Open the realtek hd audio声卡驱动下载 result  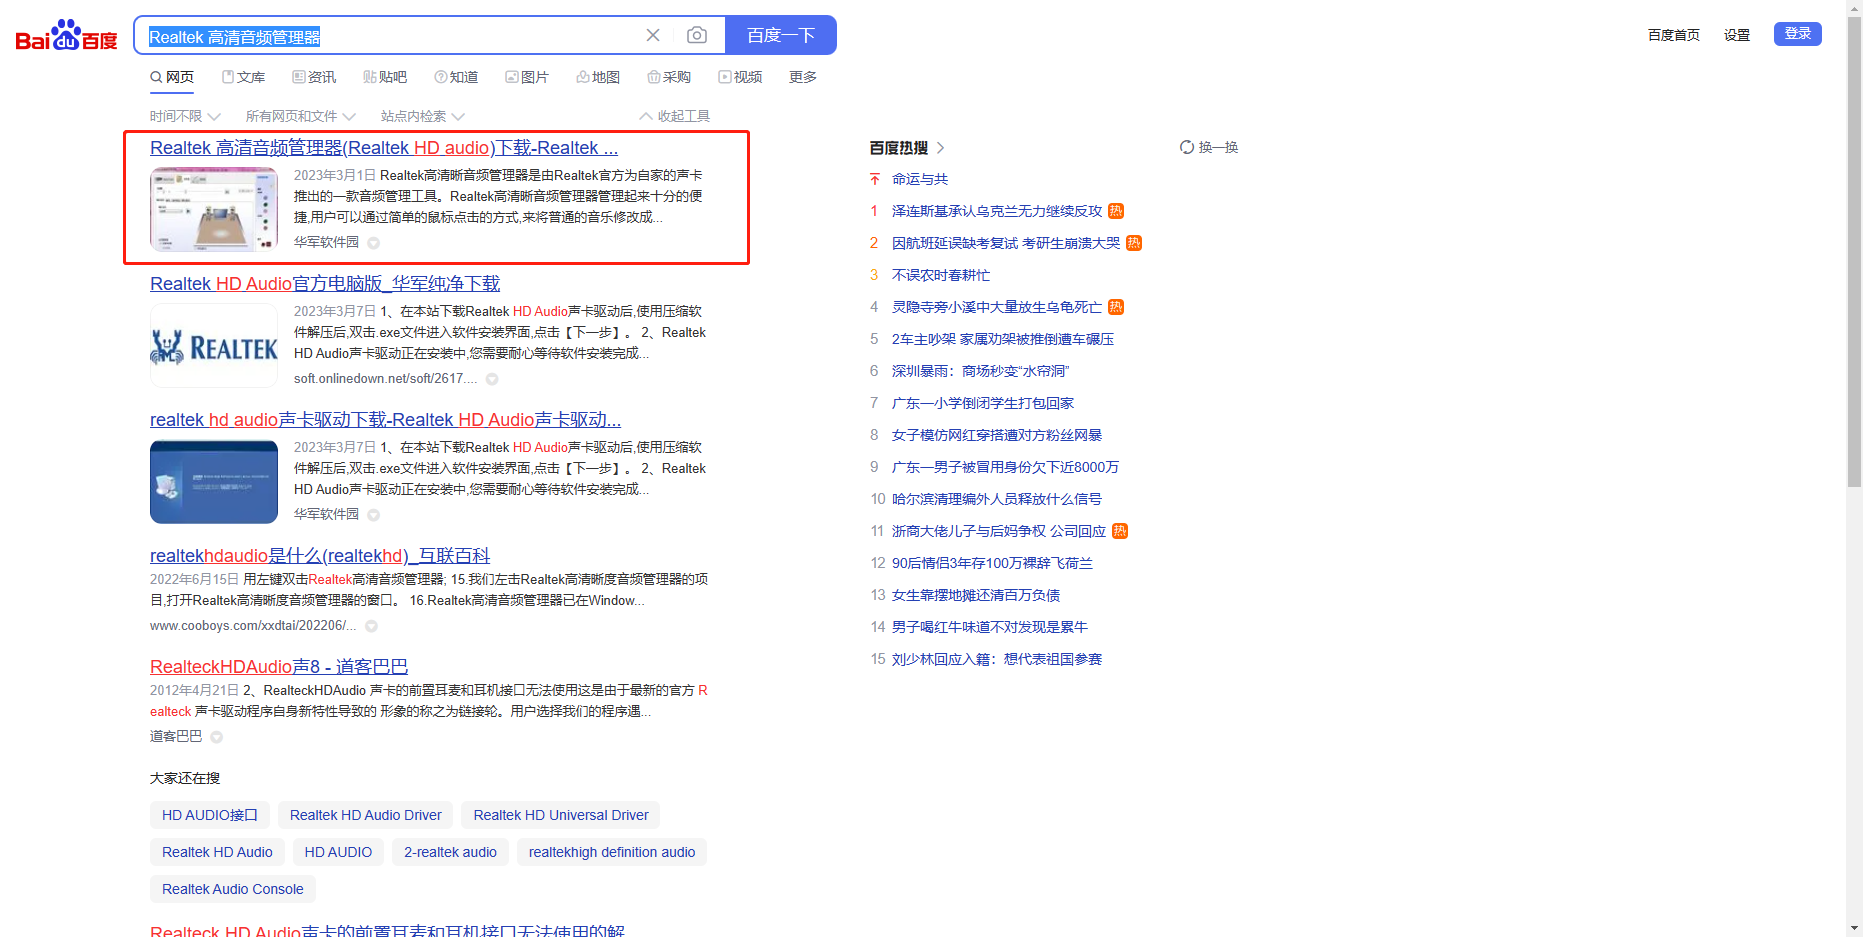coord(385,420)
